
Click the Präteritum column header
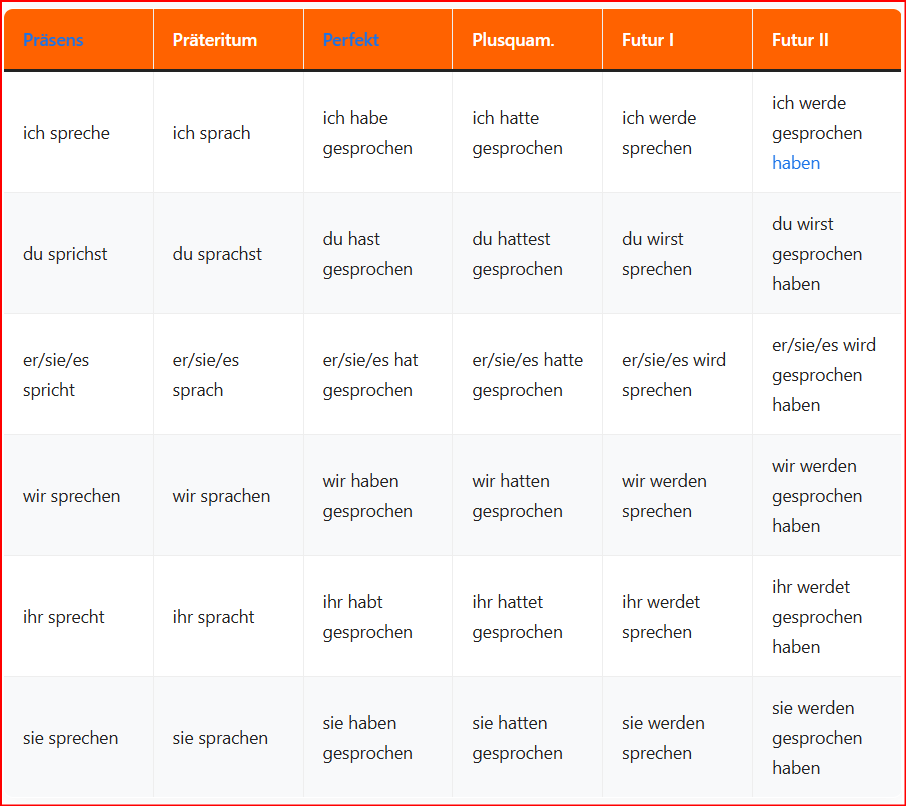[215, 40]
